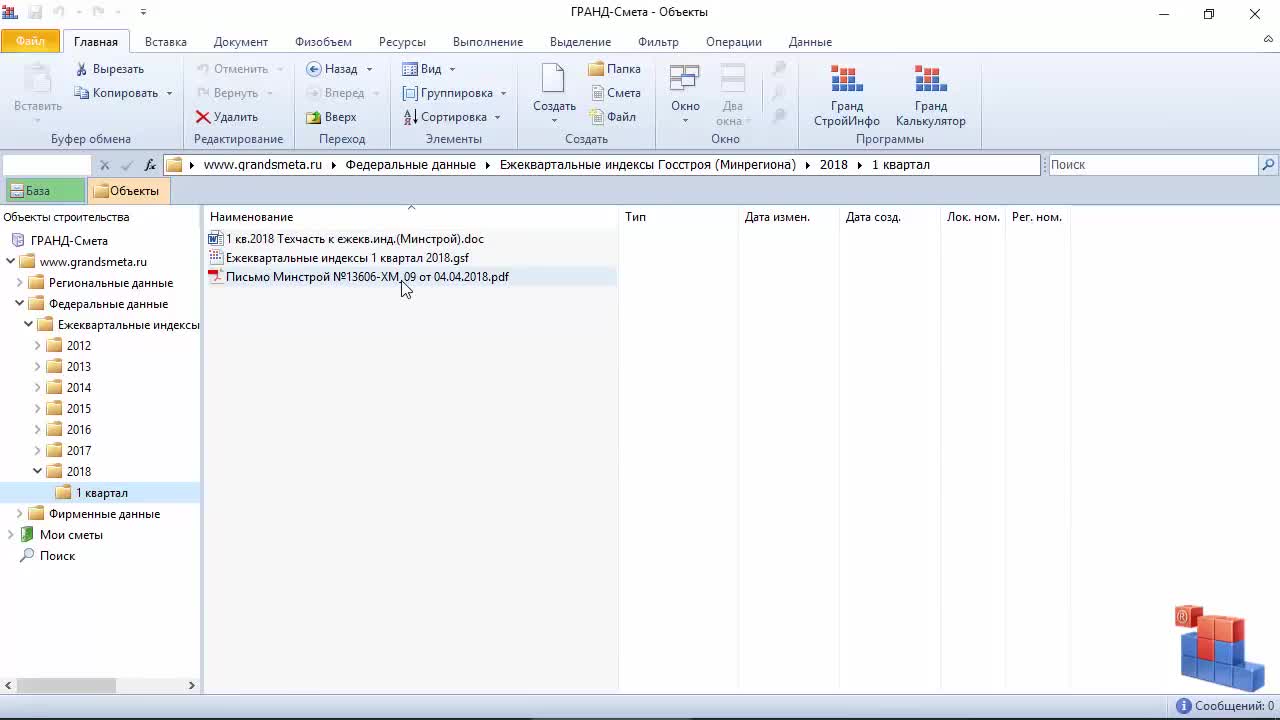This screenshot has width=1280, height=720.
Task: Click the Вверх up-folder button
Action: click(x=331, y=117)
